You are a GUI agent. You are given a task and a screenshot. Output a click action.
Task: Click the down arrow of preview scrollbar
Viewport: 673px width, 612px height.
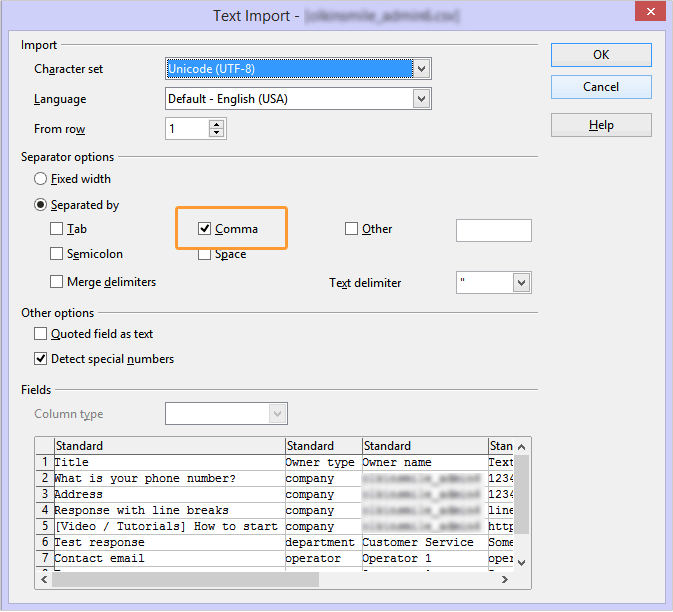click(x=521, y=563)
